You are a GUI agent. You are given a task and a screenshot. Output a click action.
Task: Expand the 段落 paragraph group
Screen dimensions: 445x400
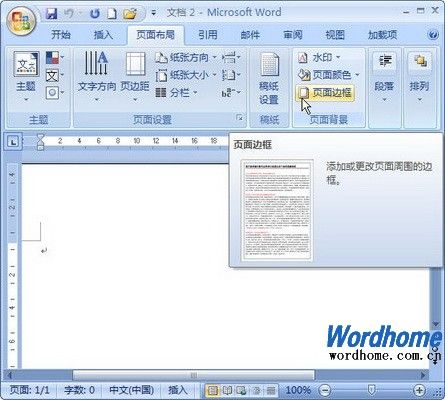click(x=384, y=77)
